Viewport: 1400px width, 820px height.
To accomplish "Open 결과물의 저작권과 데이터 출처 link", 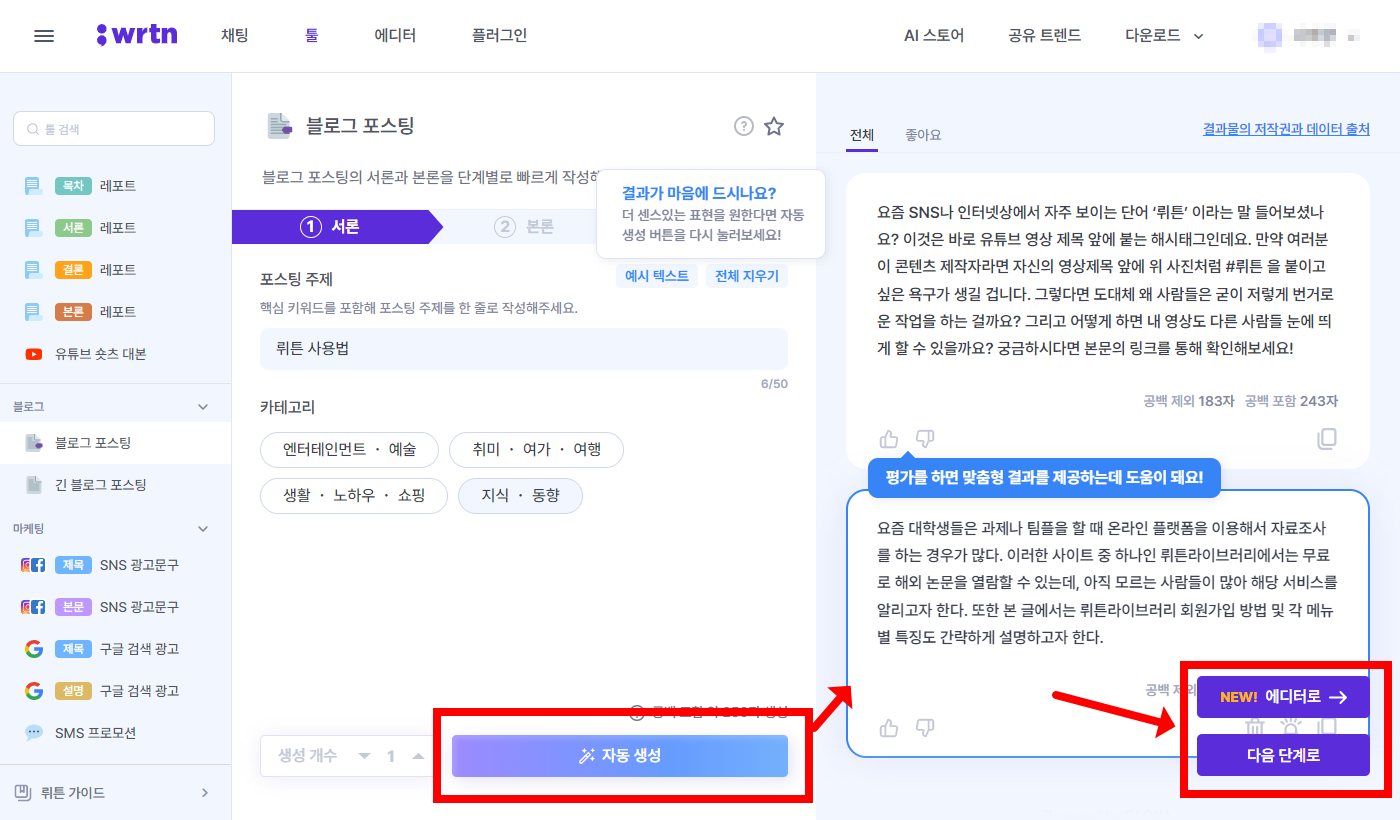I will [1285, 128].
